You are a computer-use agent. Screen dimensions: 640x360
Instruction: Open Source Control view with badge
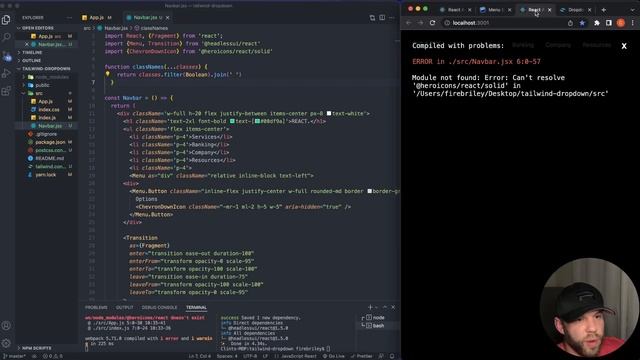(6, 56)
